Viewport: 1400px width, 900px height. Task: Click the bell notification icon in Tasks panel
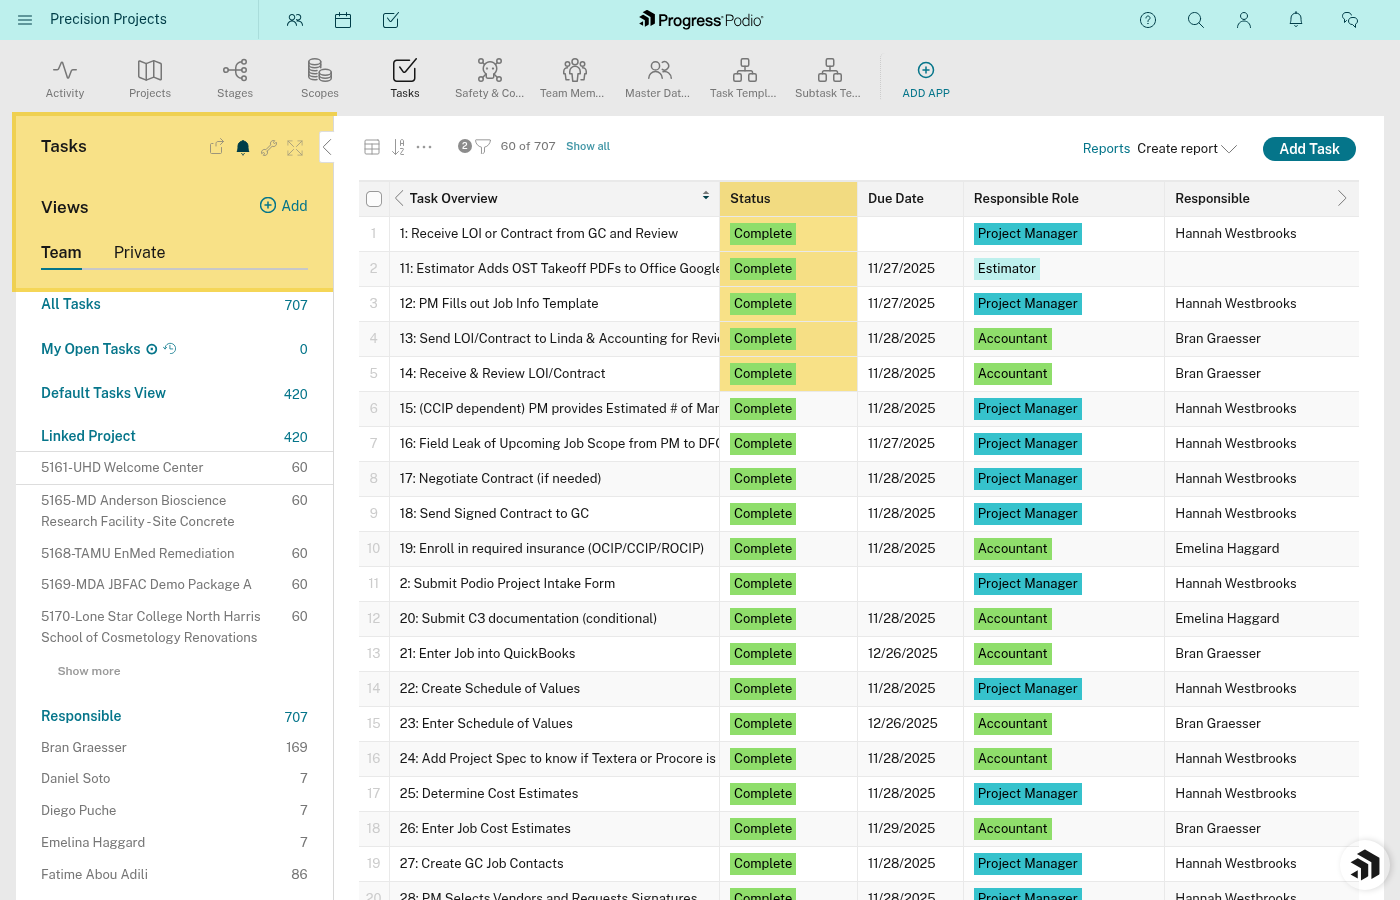(x=242, y=147)
